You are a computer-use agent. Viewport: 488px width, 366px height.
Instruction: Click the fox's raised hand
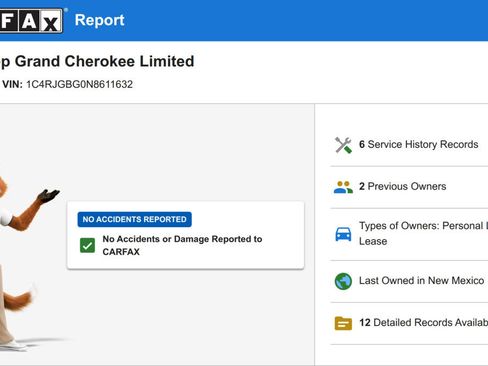[49, 195]
